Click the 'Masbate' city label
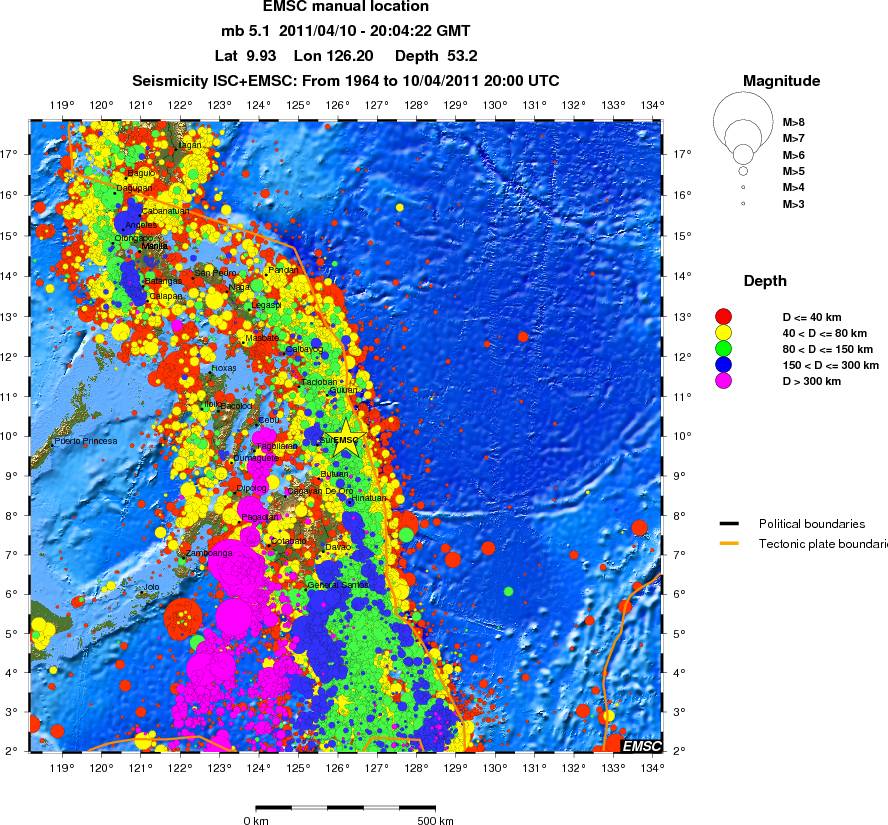This screenshot has height=825, width=888. 262,338
